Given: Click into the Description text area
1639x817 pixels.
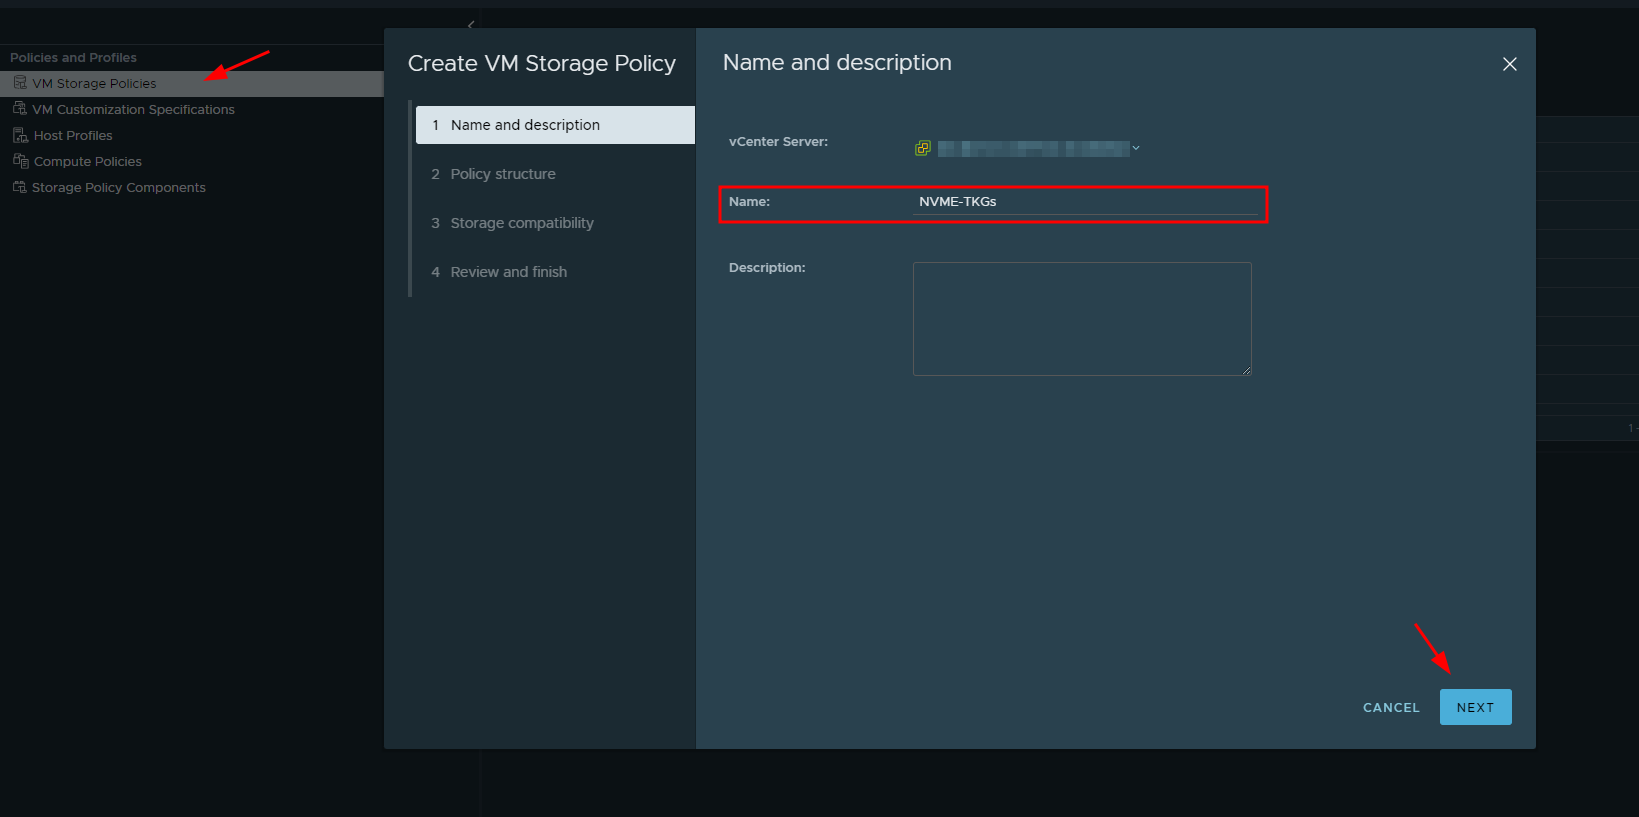Looking at the screenshot, I should pos(1082,319).
